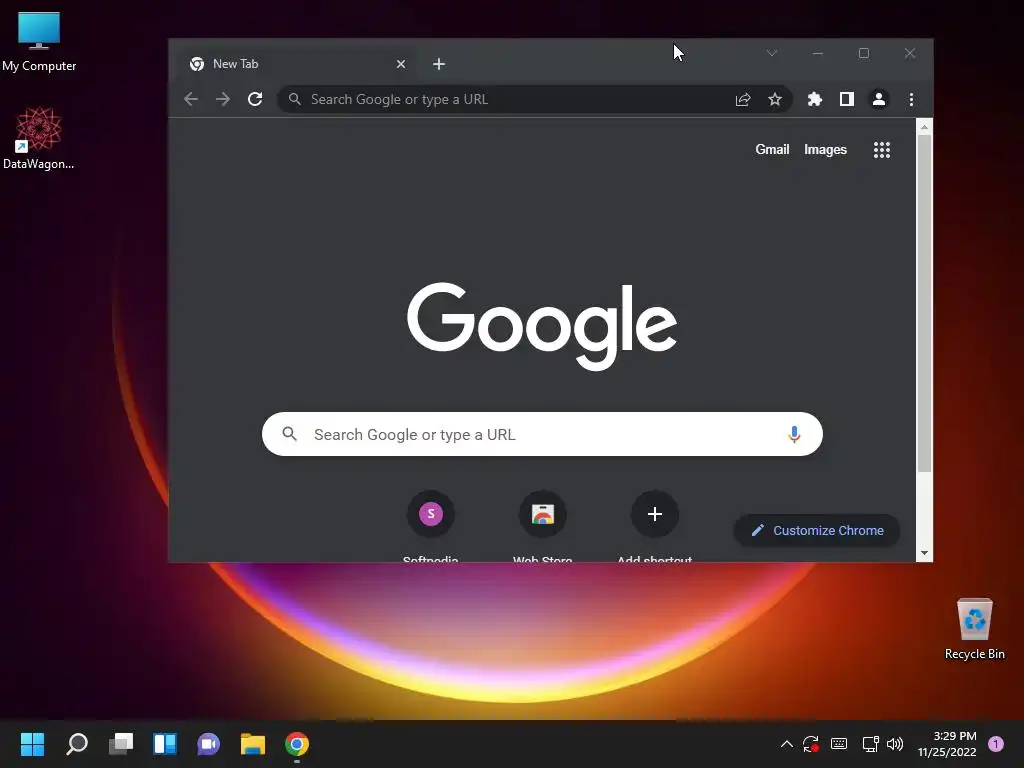Viewport: 1024px width, 768px height.
Task: Select the My Computer desktop icon
Action: click(x=39, y=42)
